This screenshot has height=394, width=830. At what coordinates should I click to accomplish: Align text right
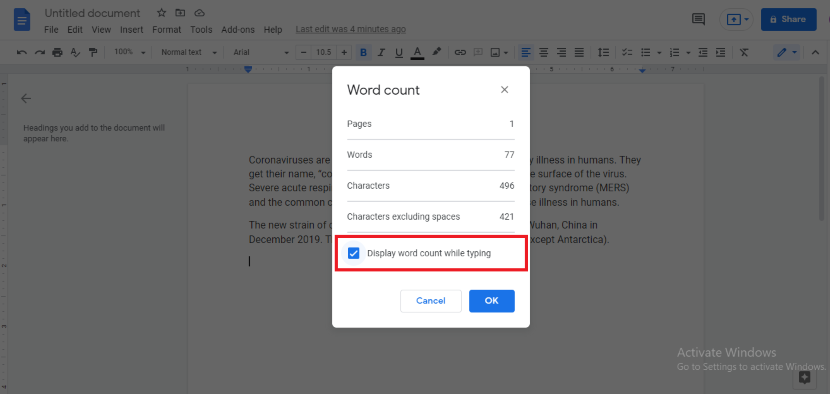pyautogui.click(x=562, y=52)
